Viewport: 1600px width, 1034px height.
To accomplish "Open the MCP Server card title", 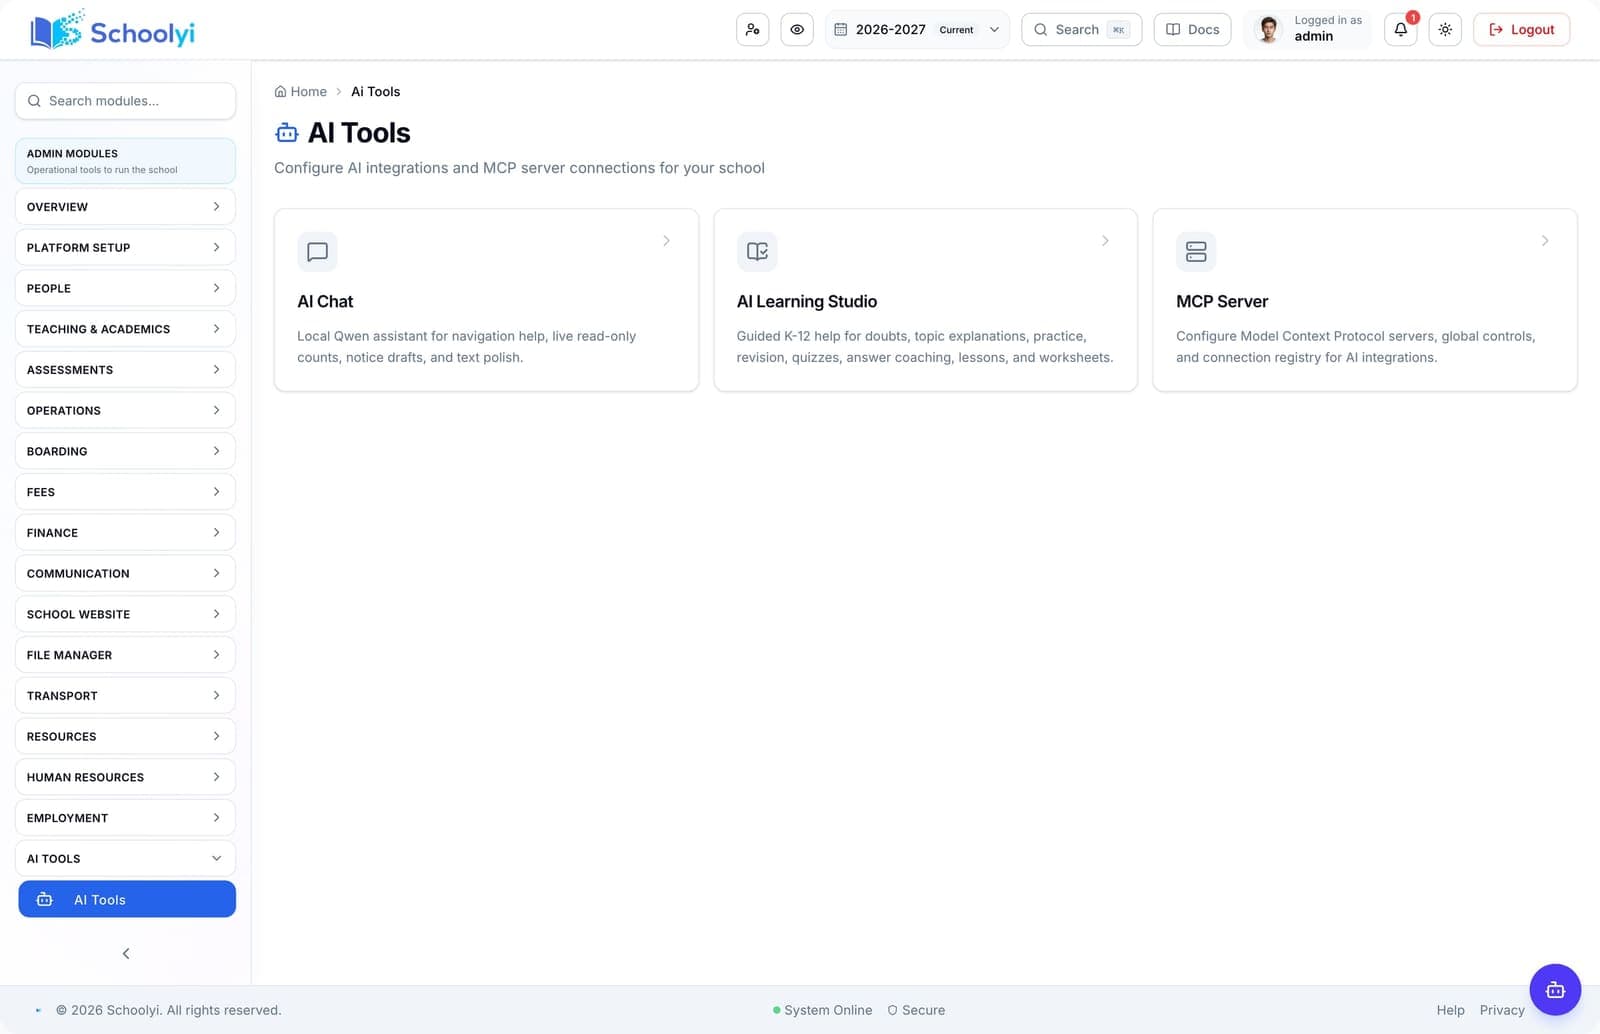I will (x=1222, y=301).
